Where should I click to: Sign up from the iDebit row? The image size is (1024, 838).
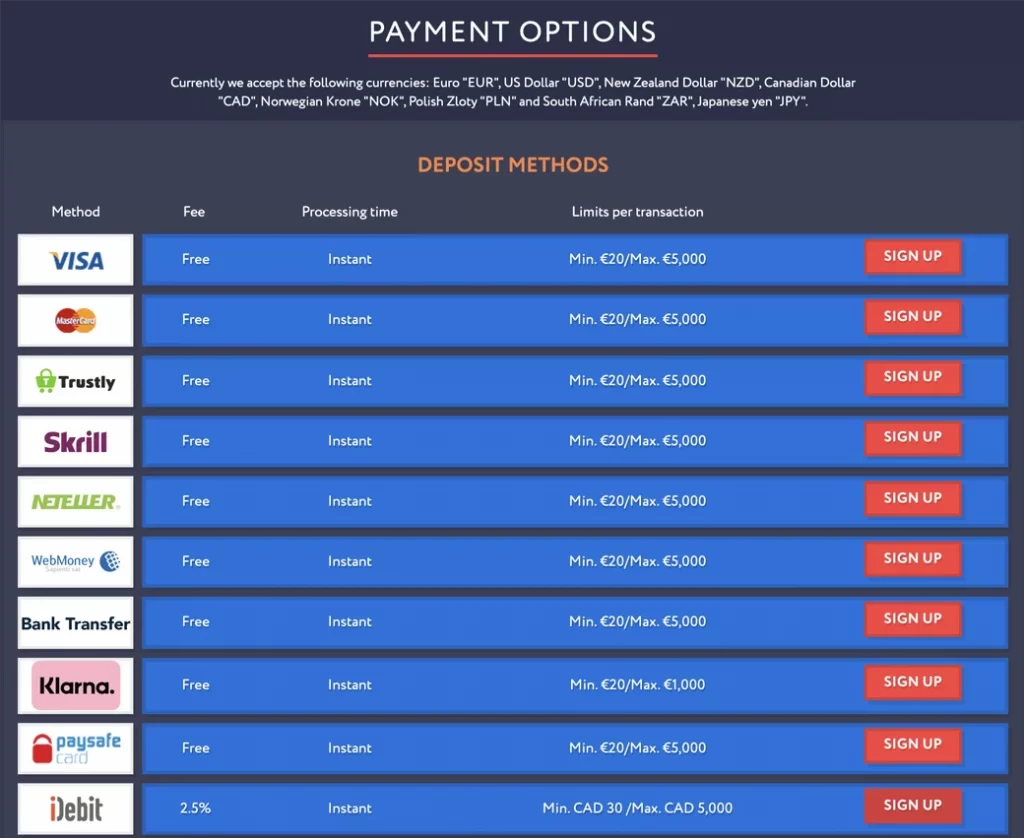tap(913, 806)
